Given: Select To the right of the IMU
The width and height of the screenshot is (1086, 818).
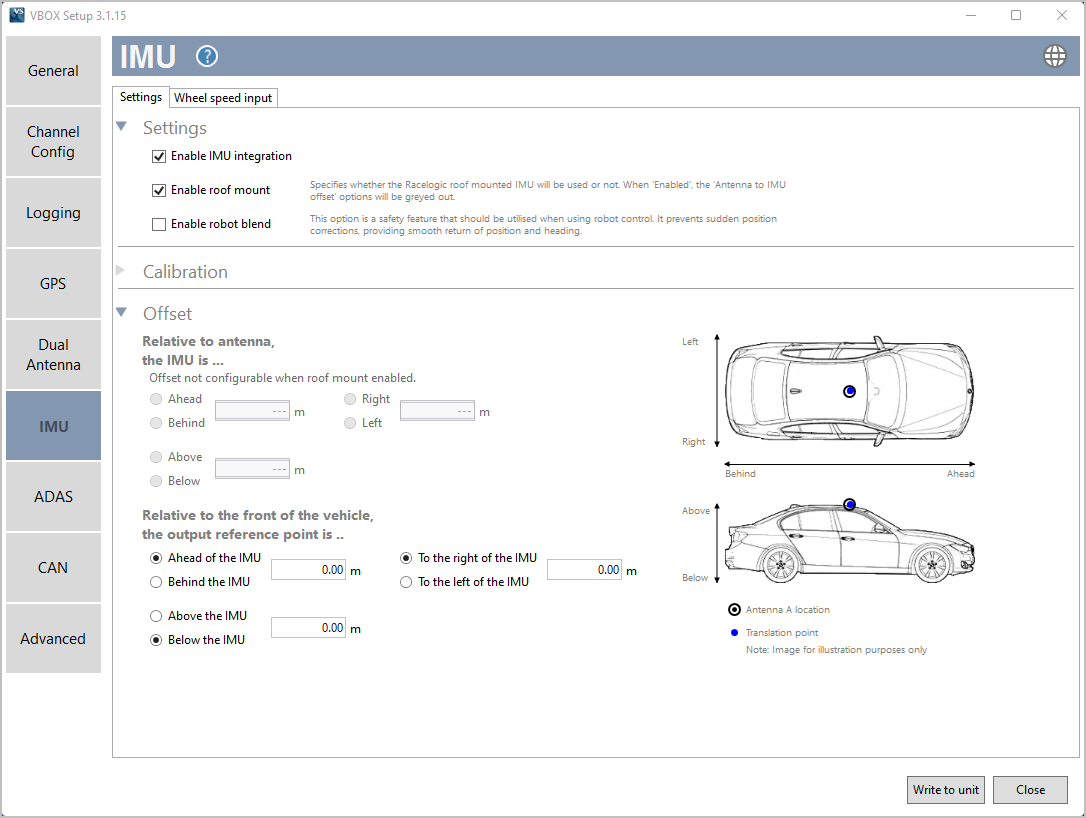Looking at the screenshot, I should coord(406,558).
